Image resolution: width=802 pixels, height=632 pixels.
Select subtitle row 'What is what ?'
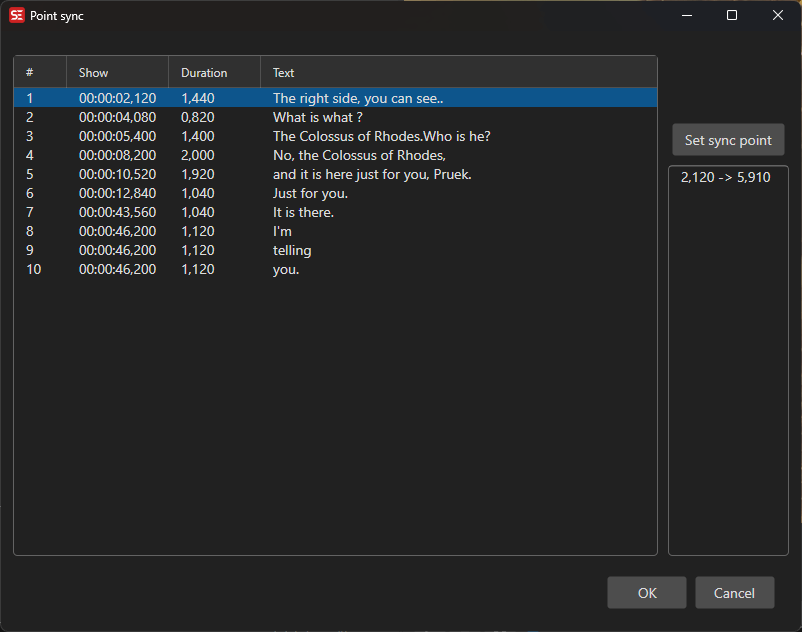(x=317, y=117)
